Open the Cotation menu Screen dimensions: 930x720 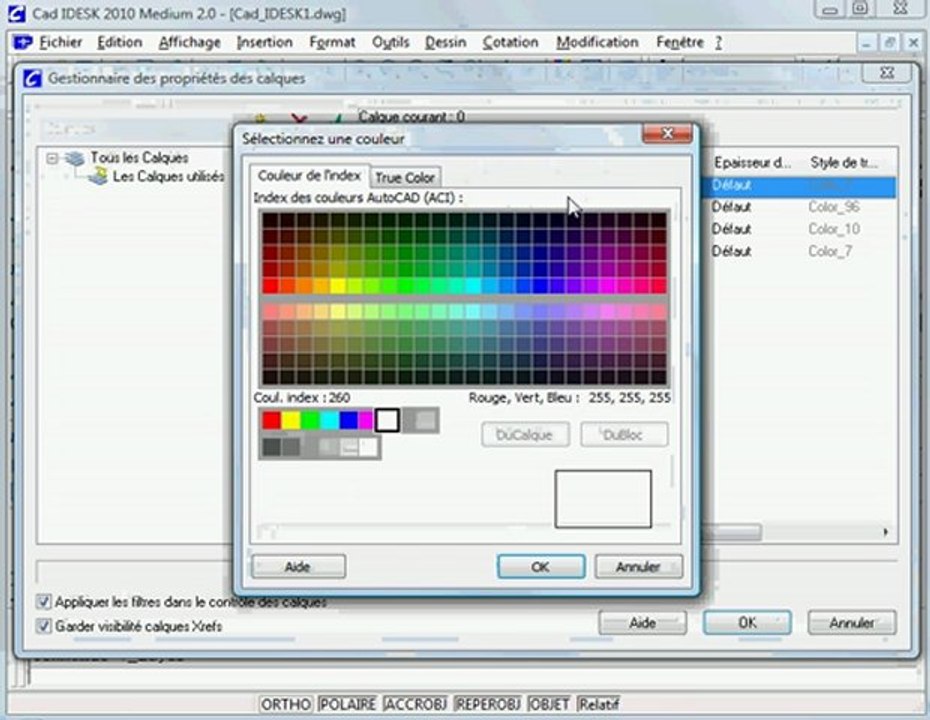click(510, 43)
